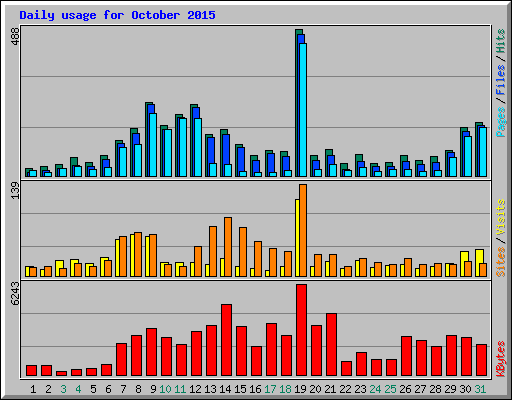512x400 pixels.
Task: Click the cyan Pages bar for day 9
Action: coord(153,145)
